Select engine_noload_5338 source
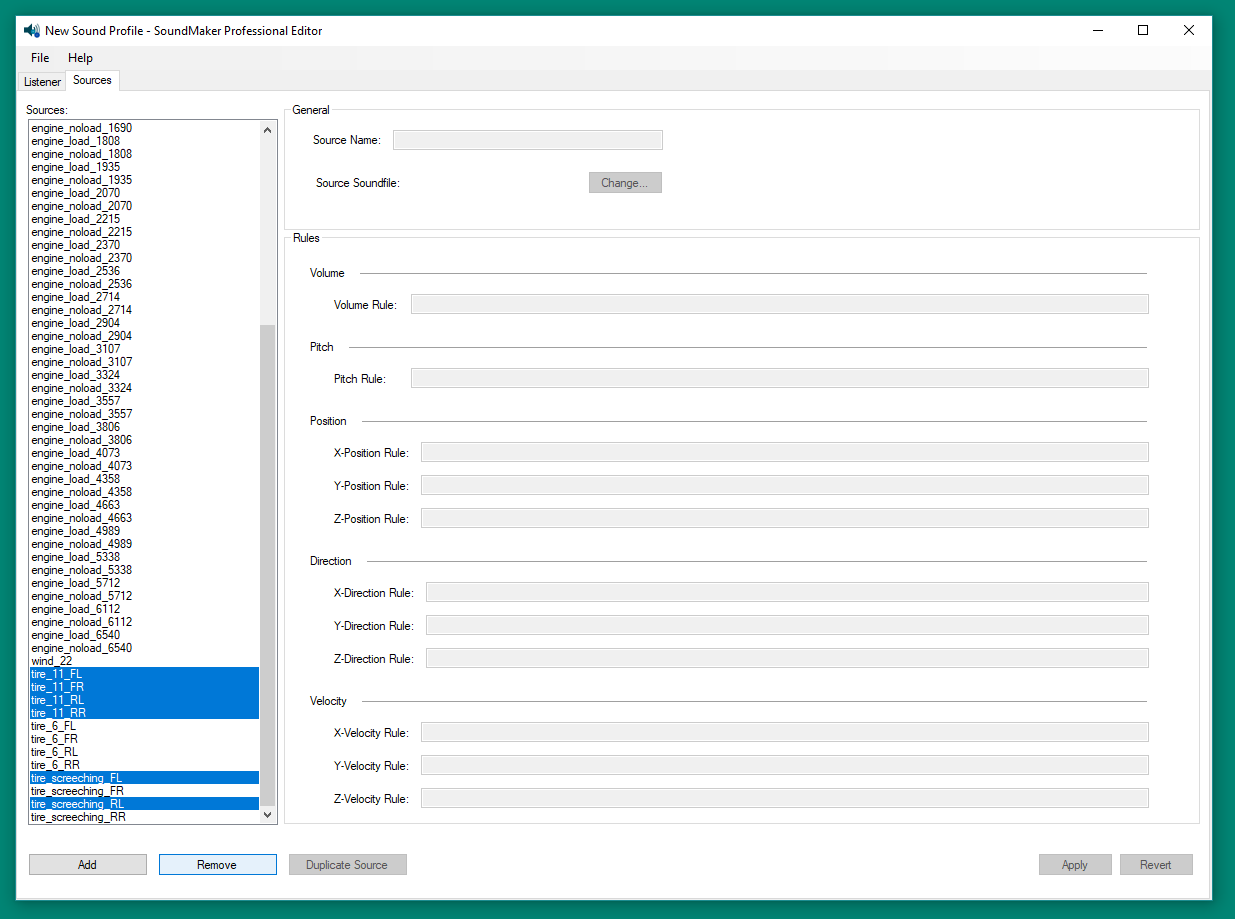The image size is (1235, 919). pos(144,570)
